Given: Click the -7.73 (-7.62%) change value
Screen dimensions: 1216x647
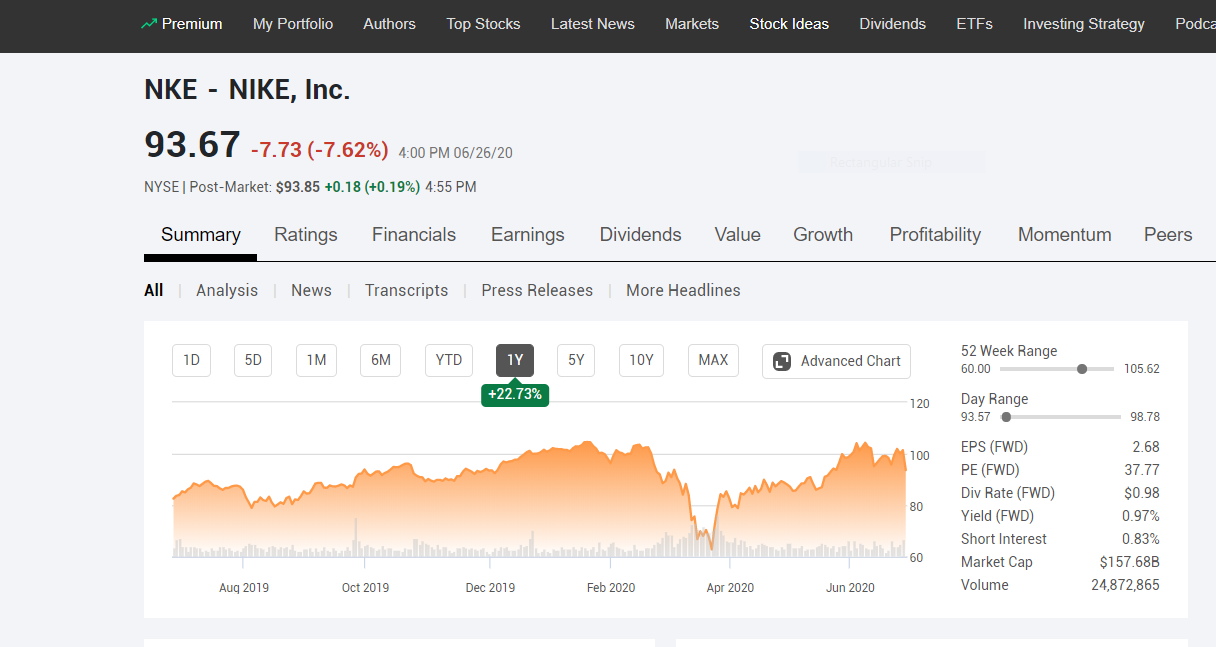Looking at the screenshot, I should (319, 150).
